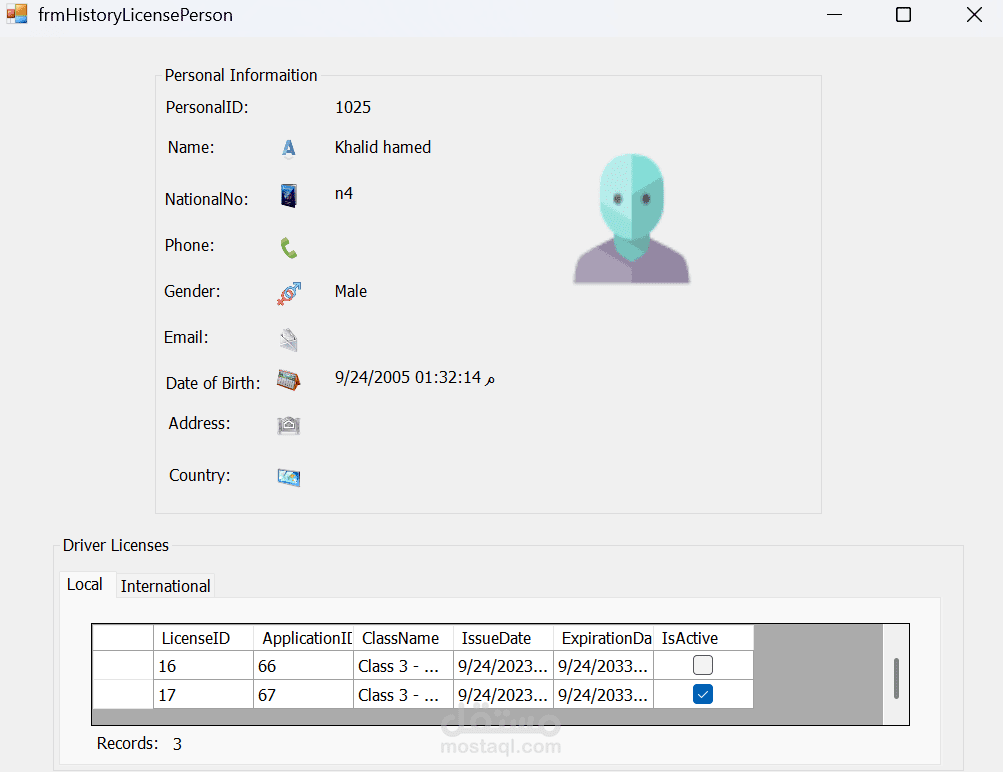1003x772 pixels.
Task: Uncheck IsActive checkbox for license 17
Action: pos(703,694)
